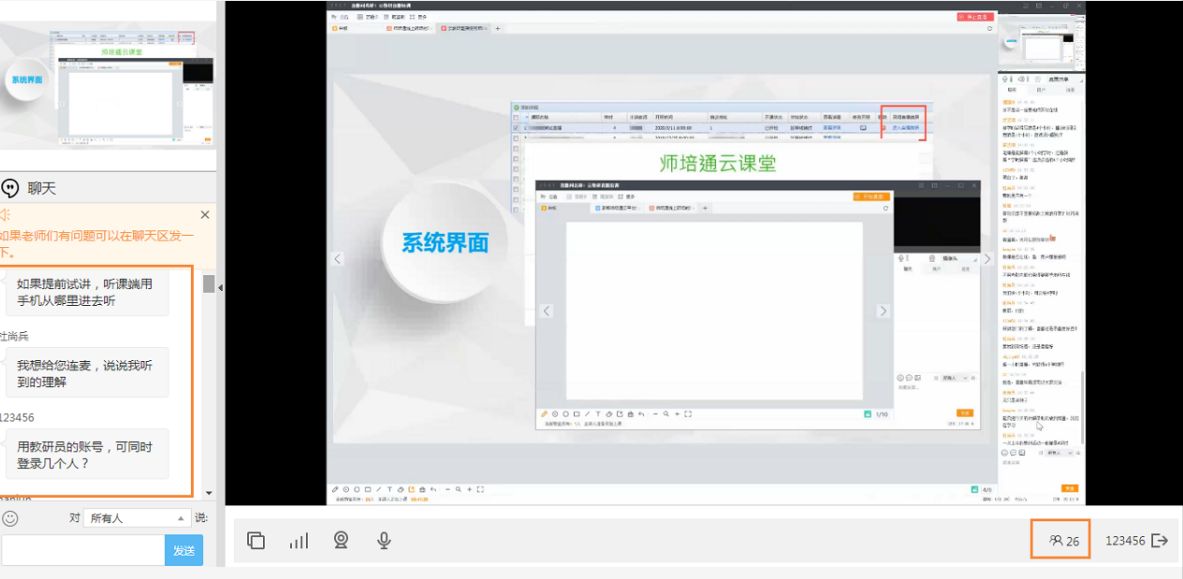Click the chat message input field
Viewport: 1183px width, 579px height.
click(82, 550)
